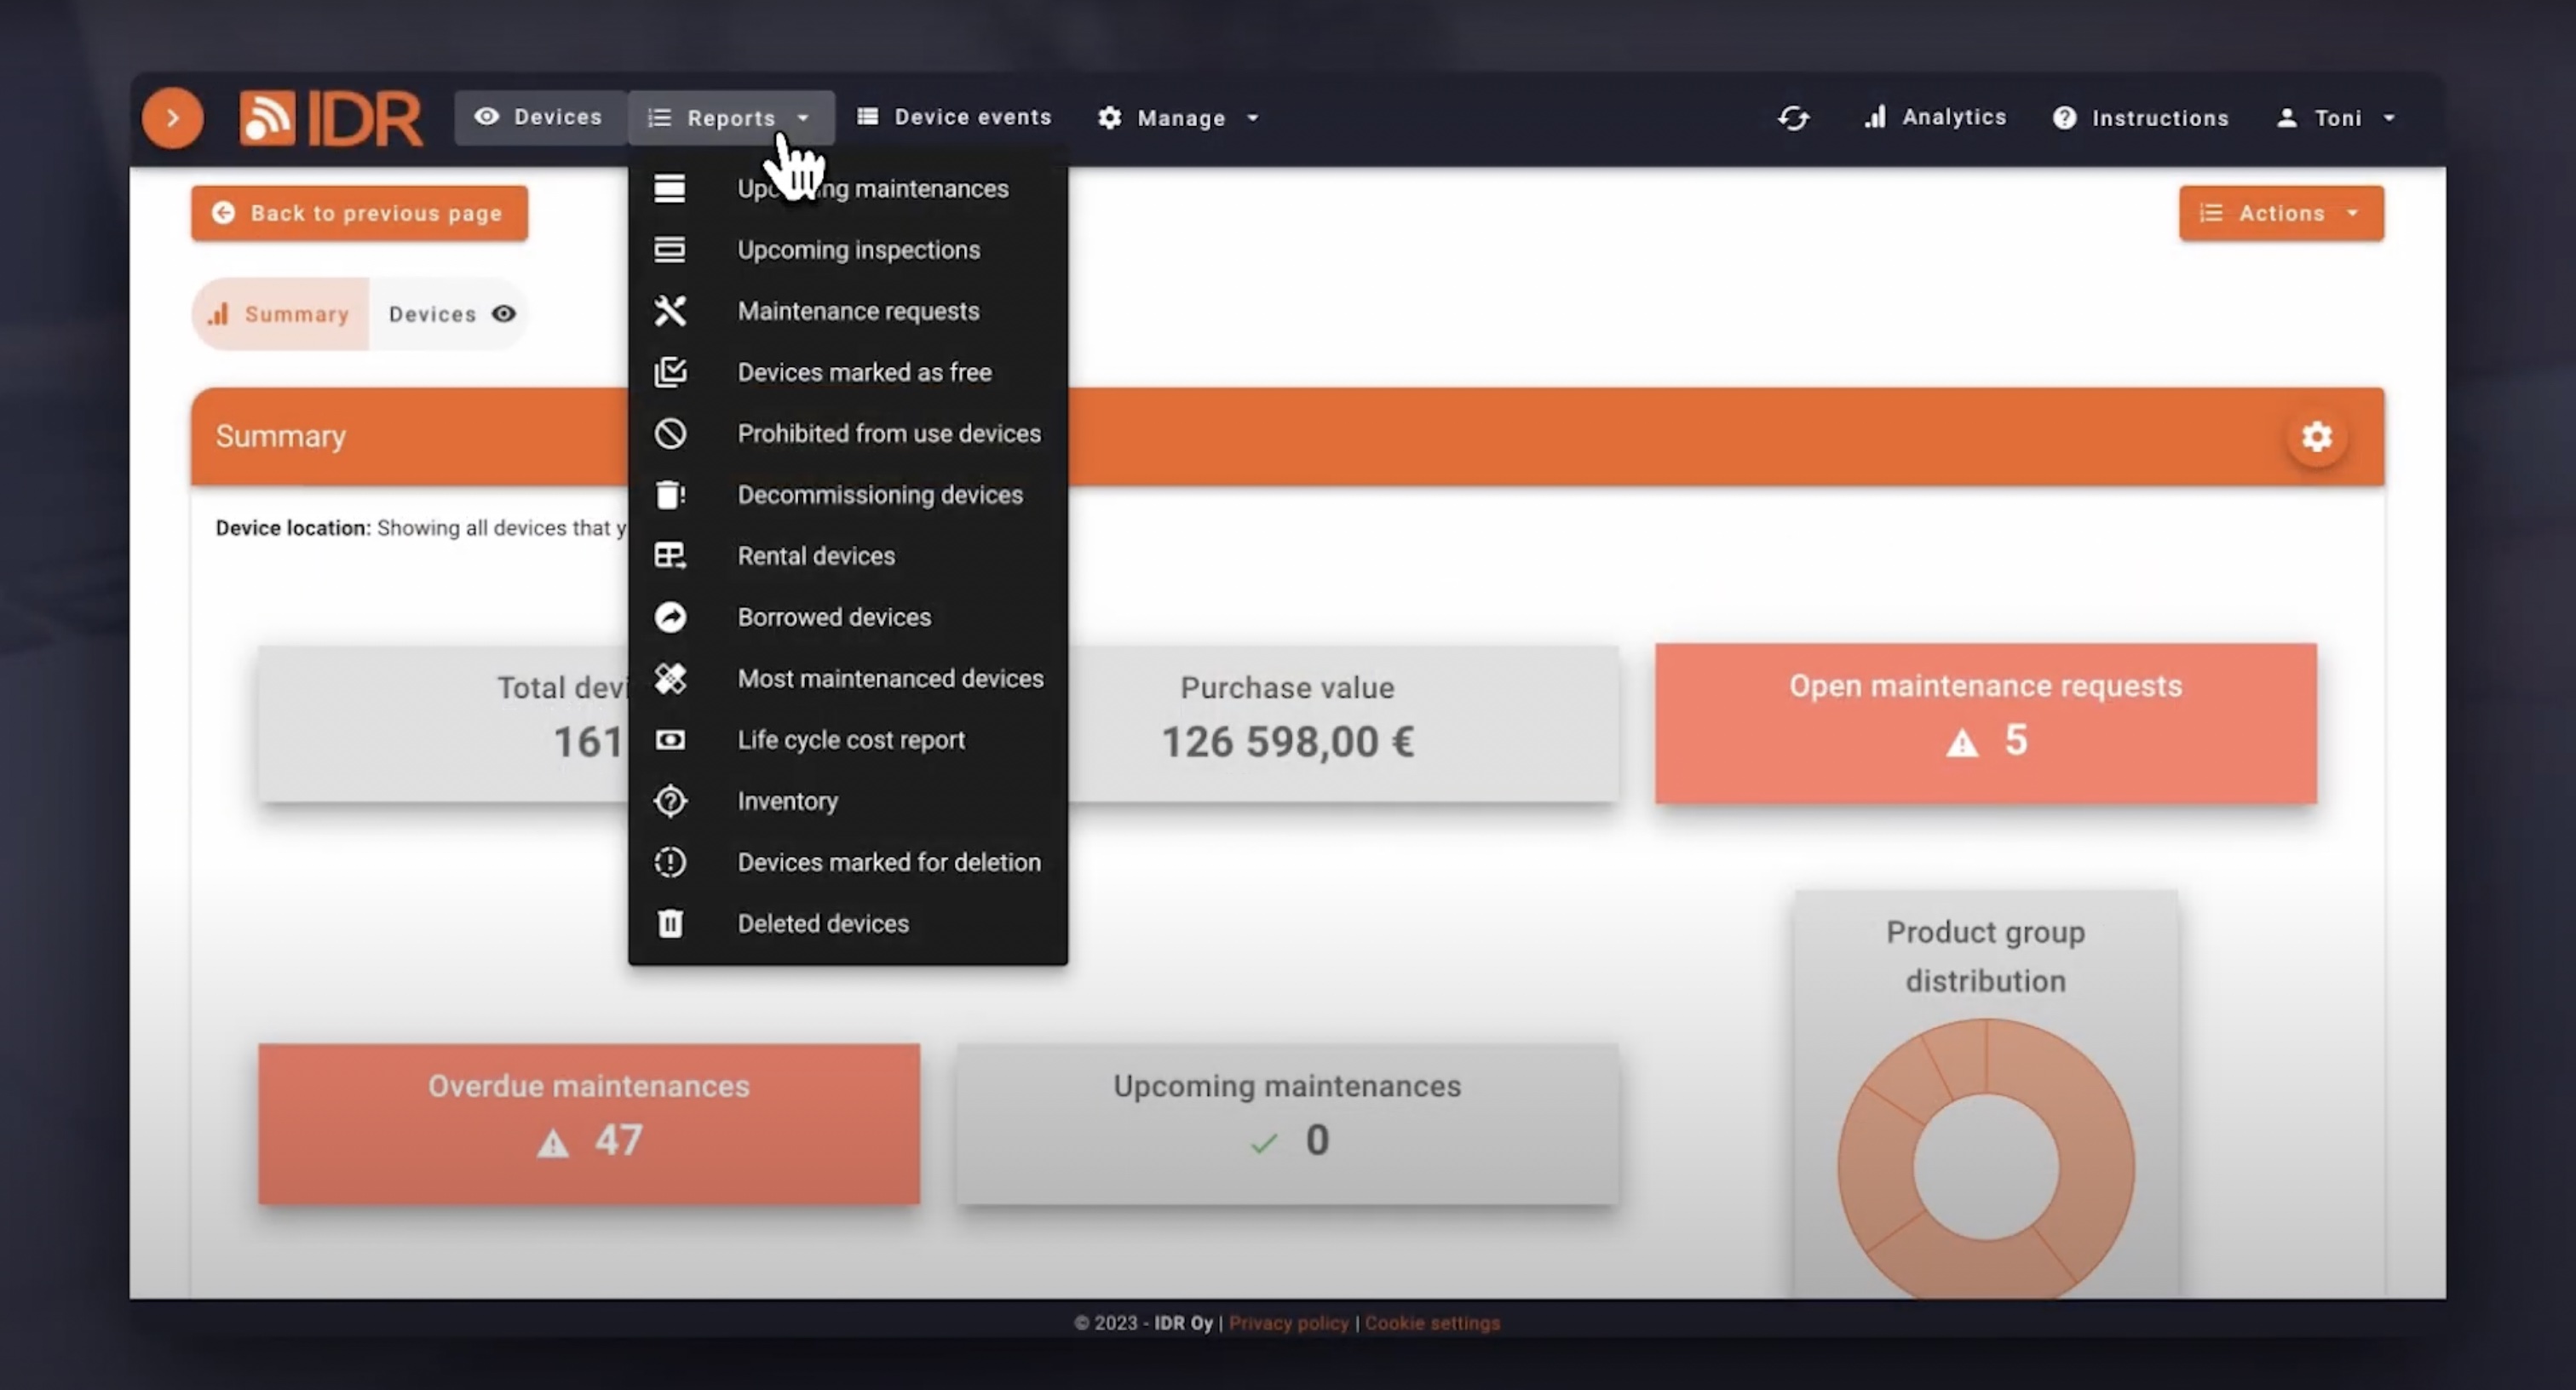Select the Devices view toggle
This screenshot has height=1390, width=2576.
coord(433,313)
